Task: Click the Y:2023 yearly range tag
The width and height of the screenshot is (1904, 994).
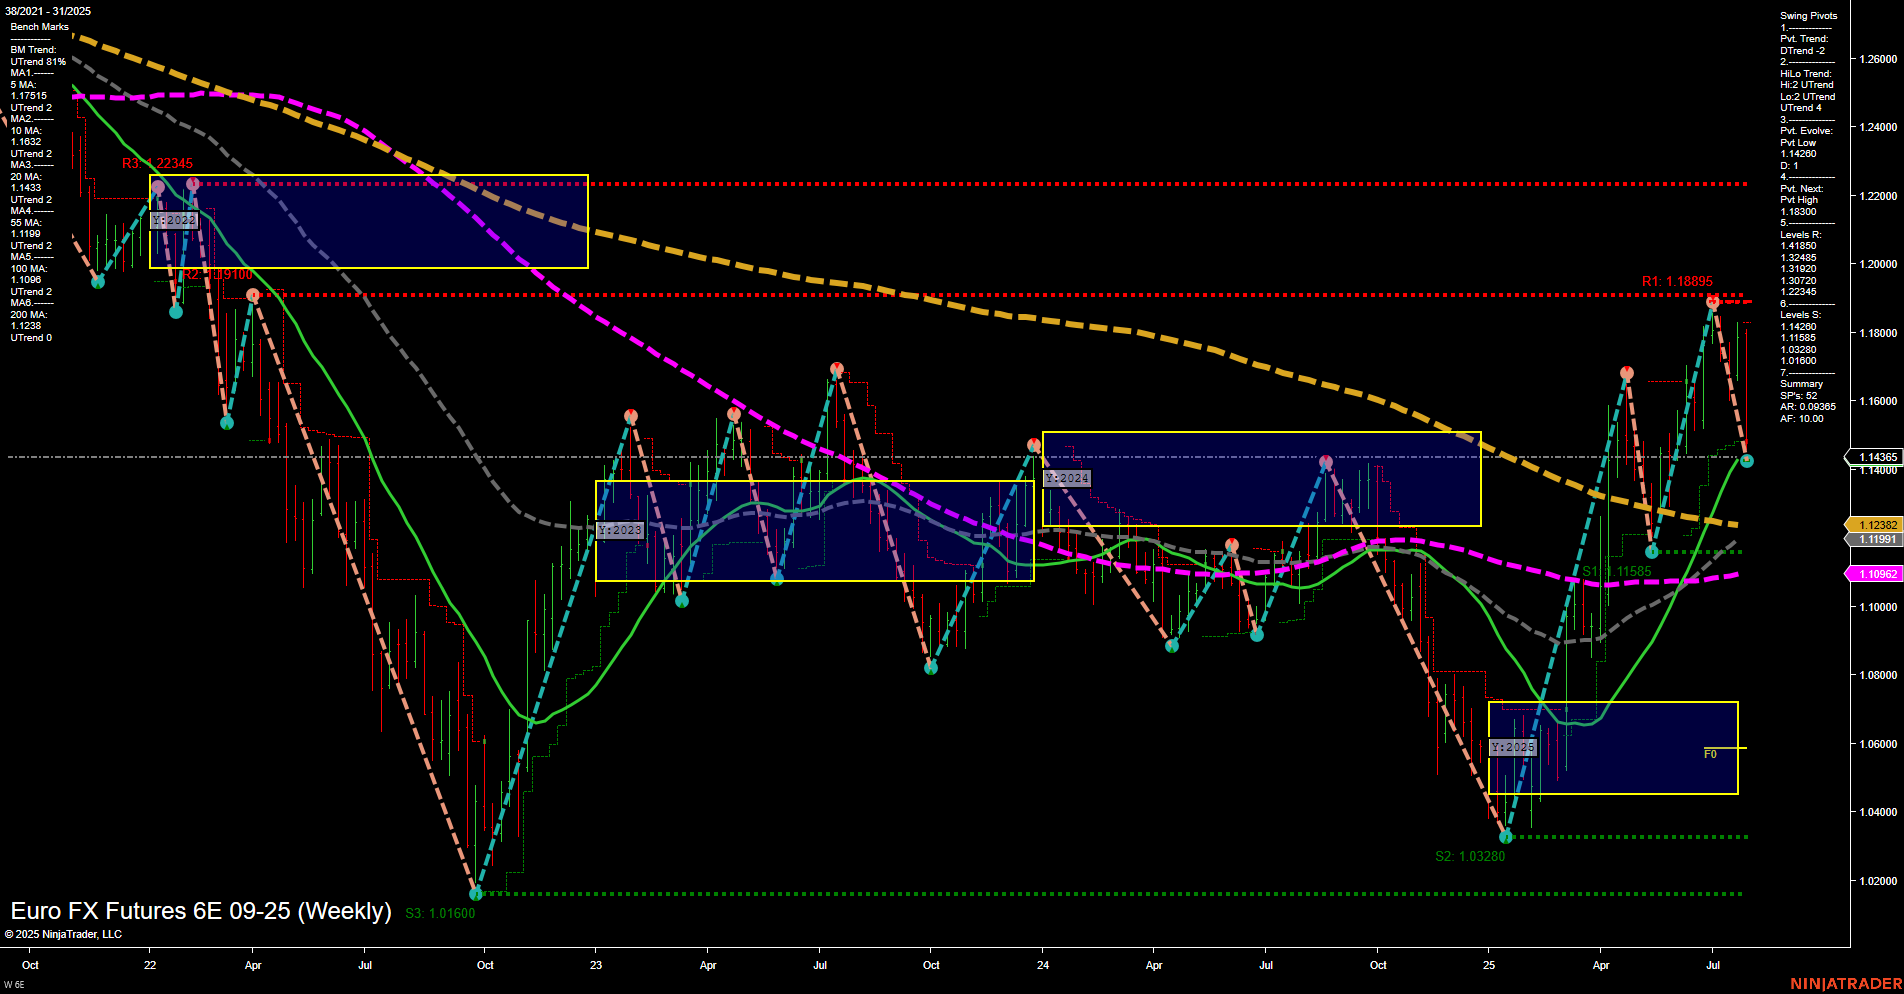Action: click(x=620, y=530)
